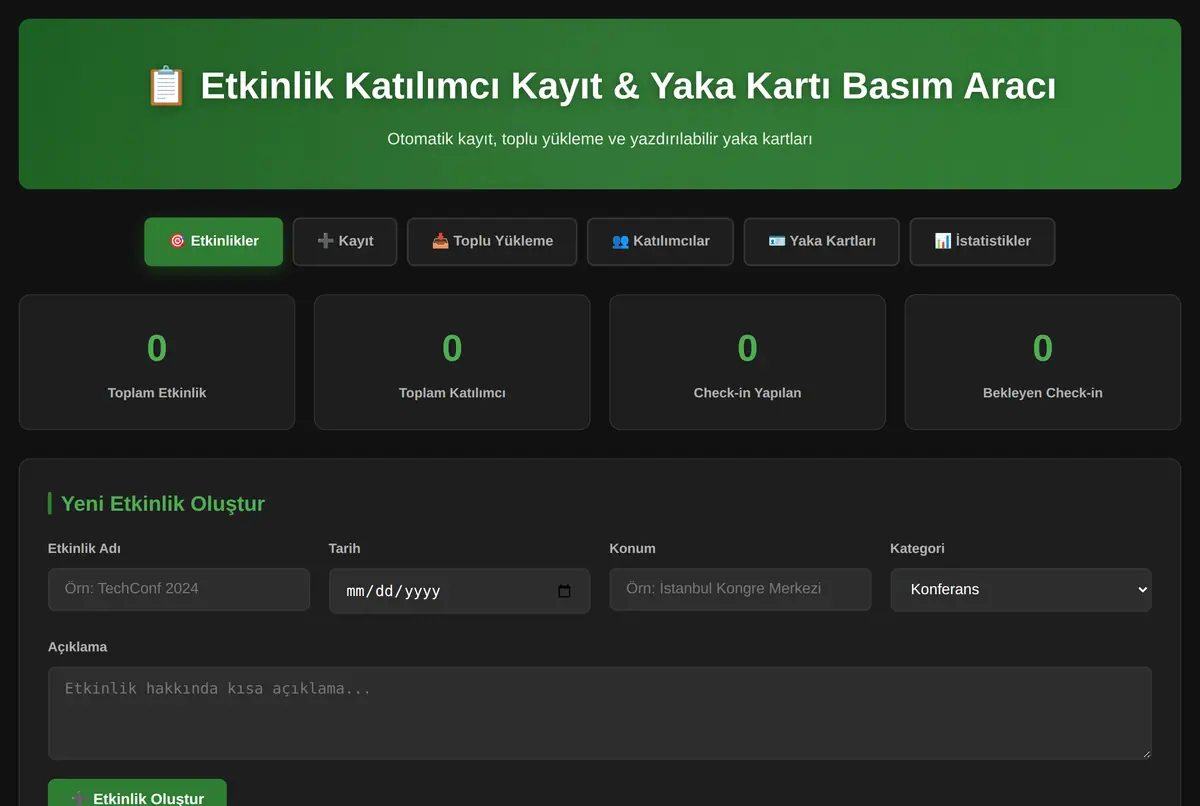The height and width of the screenshot is (806, 1200).
Task: Click the Tarih label
Action: coord(345,548)
